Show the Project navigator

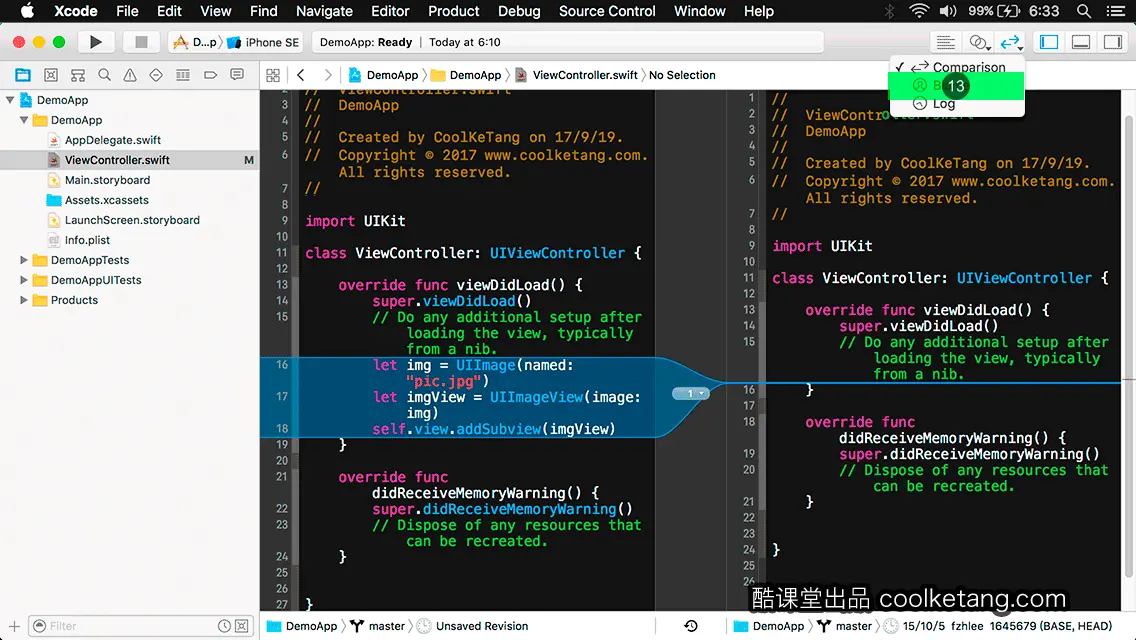(x=23, y=75)
